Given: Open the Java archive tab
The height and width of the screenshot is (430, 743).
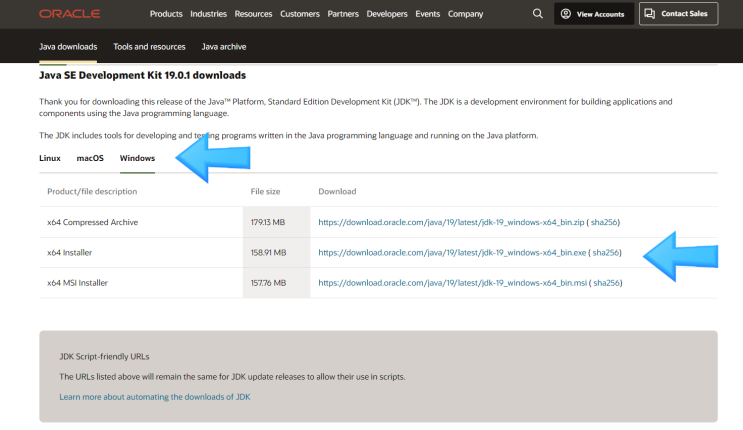Looking at the screenshot, I should (x=224, y=46).
